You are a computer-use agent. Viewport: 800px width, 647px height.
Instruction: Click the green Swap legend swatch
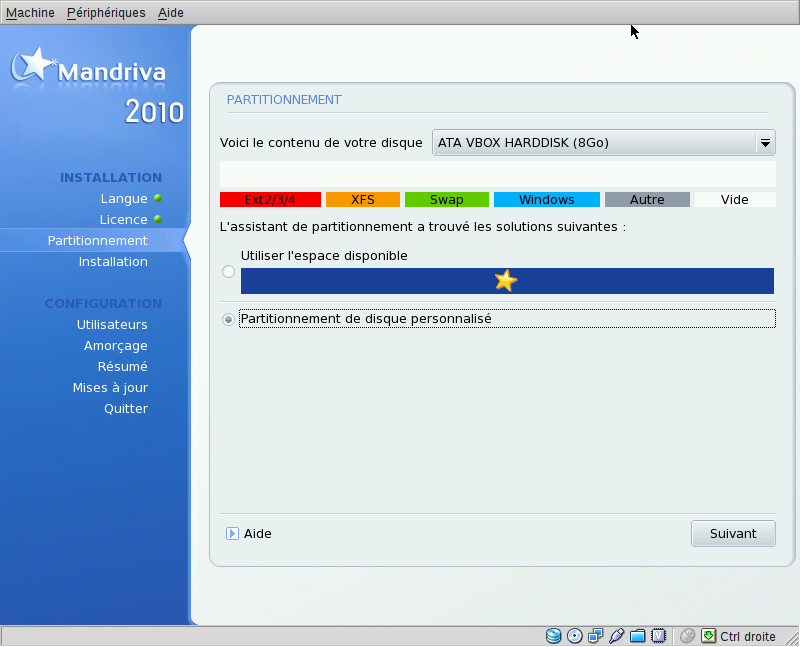[447, 200]
